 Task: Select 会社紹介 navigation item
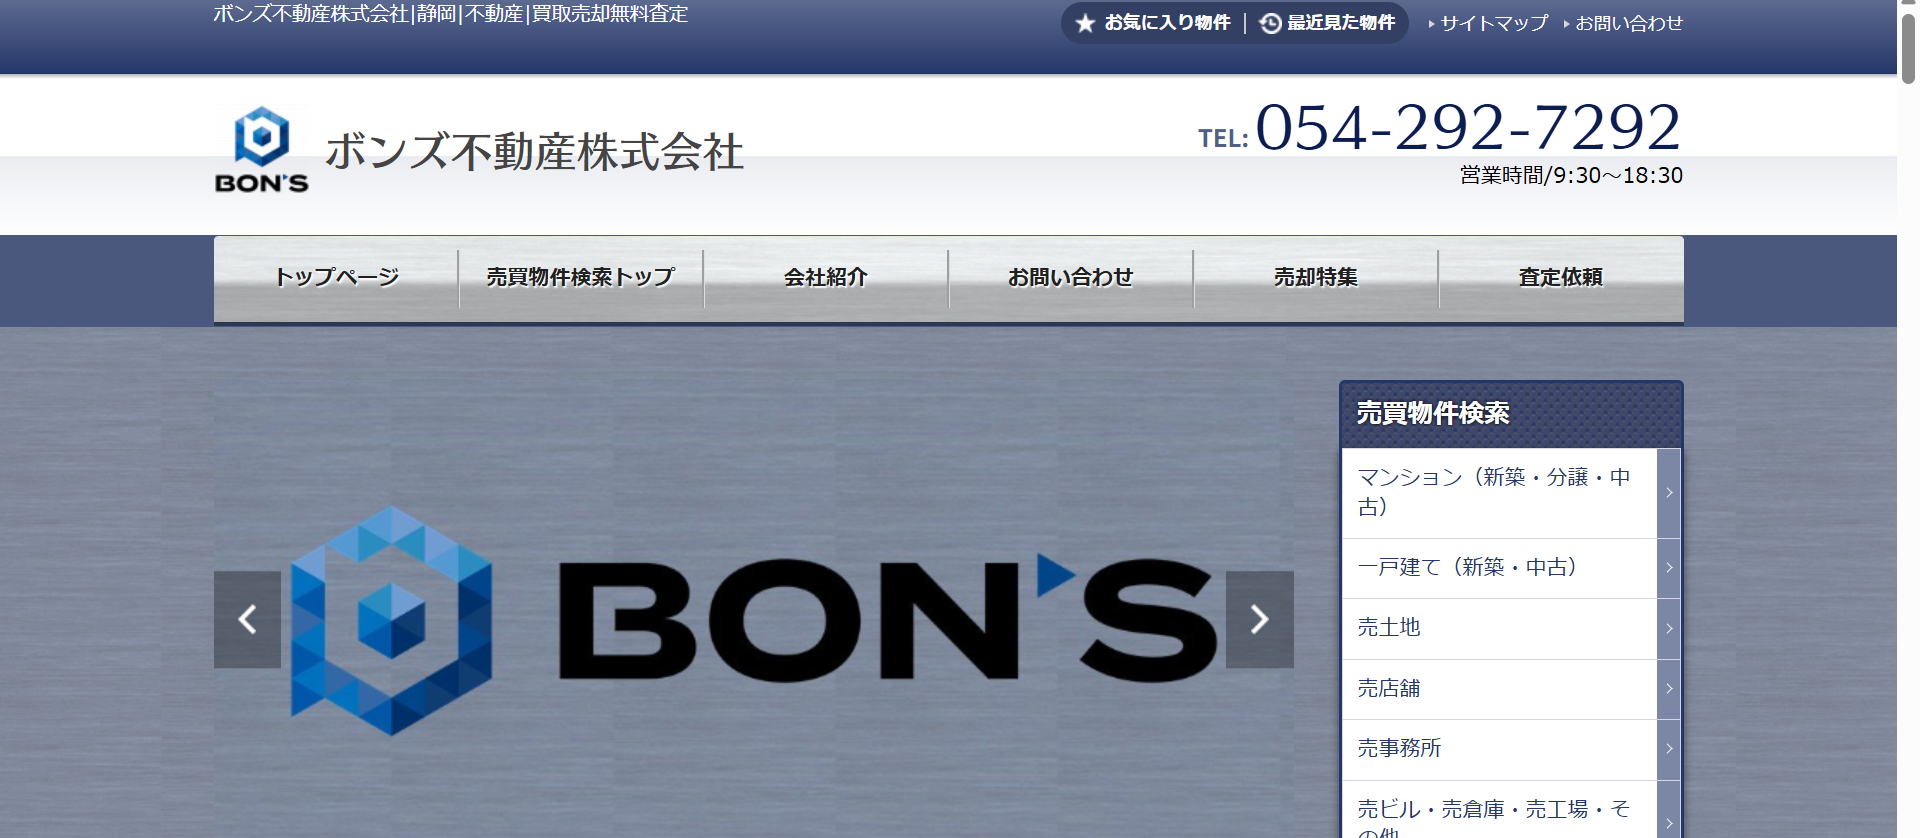(x=826, y=278)
